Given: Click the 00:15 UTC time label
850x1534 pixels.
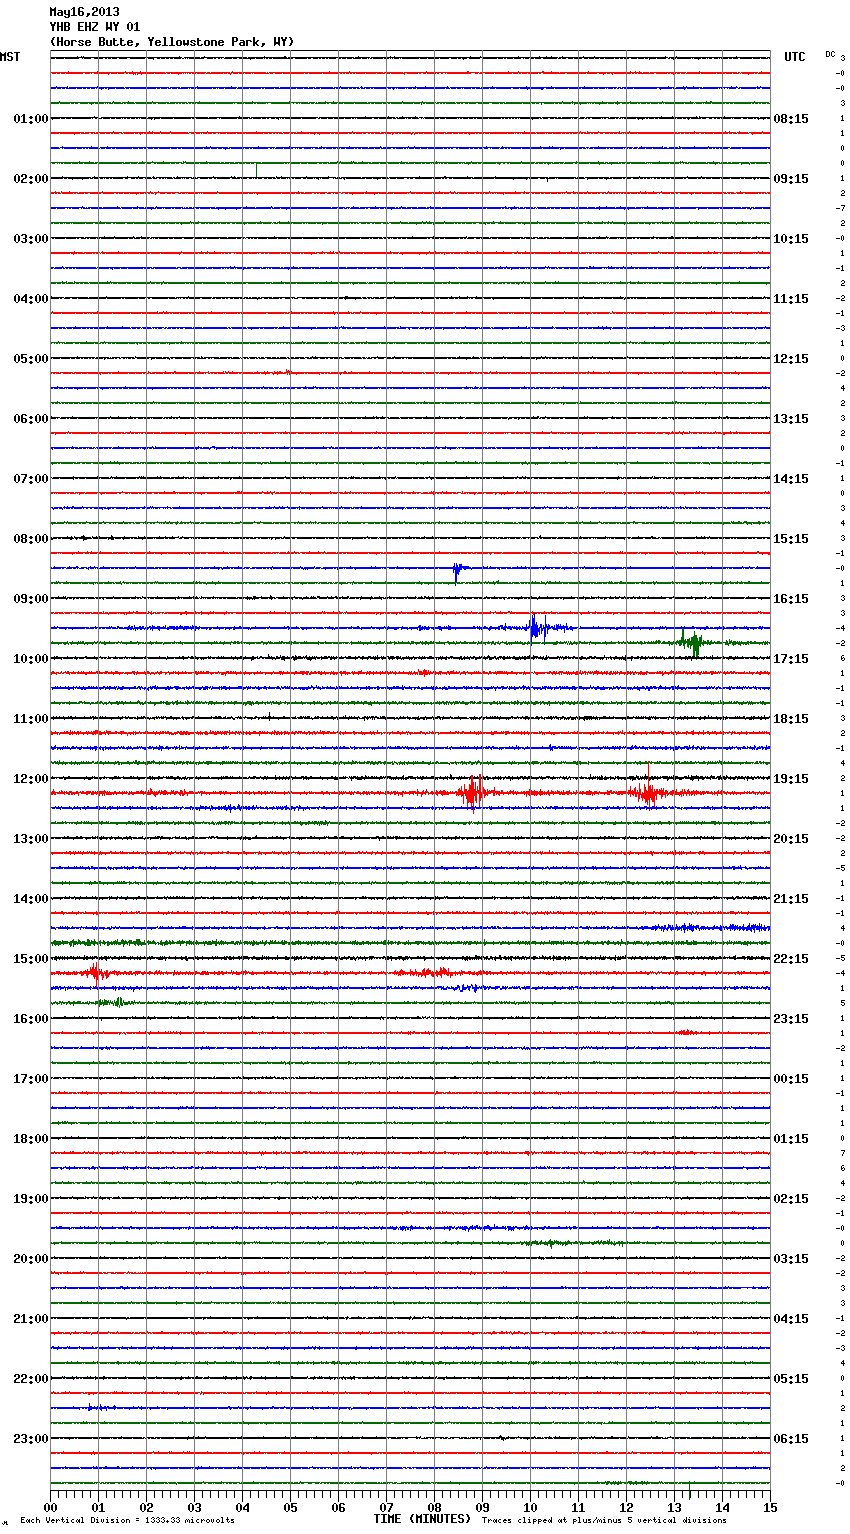Looking at the screenshot, I should point(791,1079).
